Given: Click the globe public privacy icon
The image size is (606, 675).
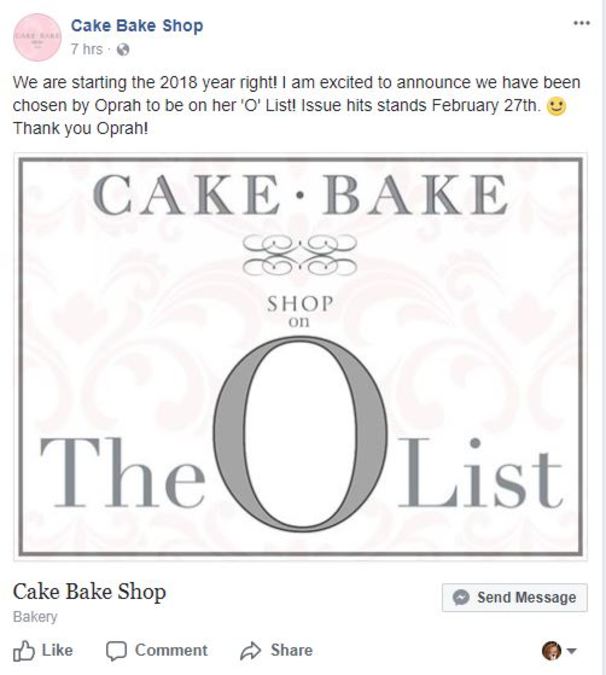Looking at the screenshot, I should (x=122, y=49).
